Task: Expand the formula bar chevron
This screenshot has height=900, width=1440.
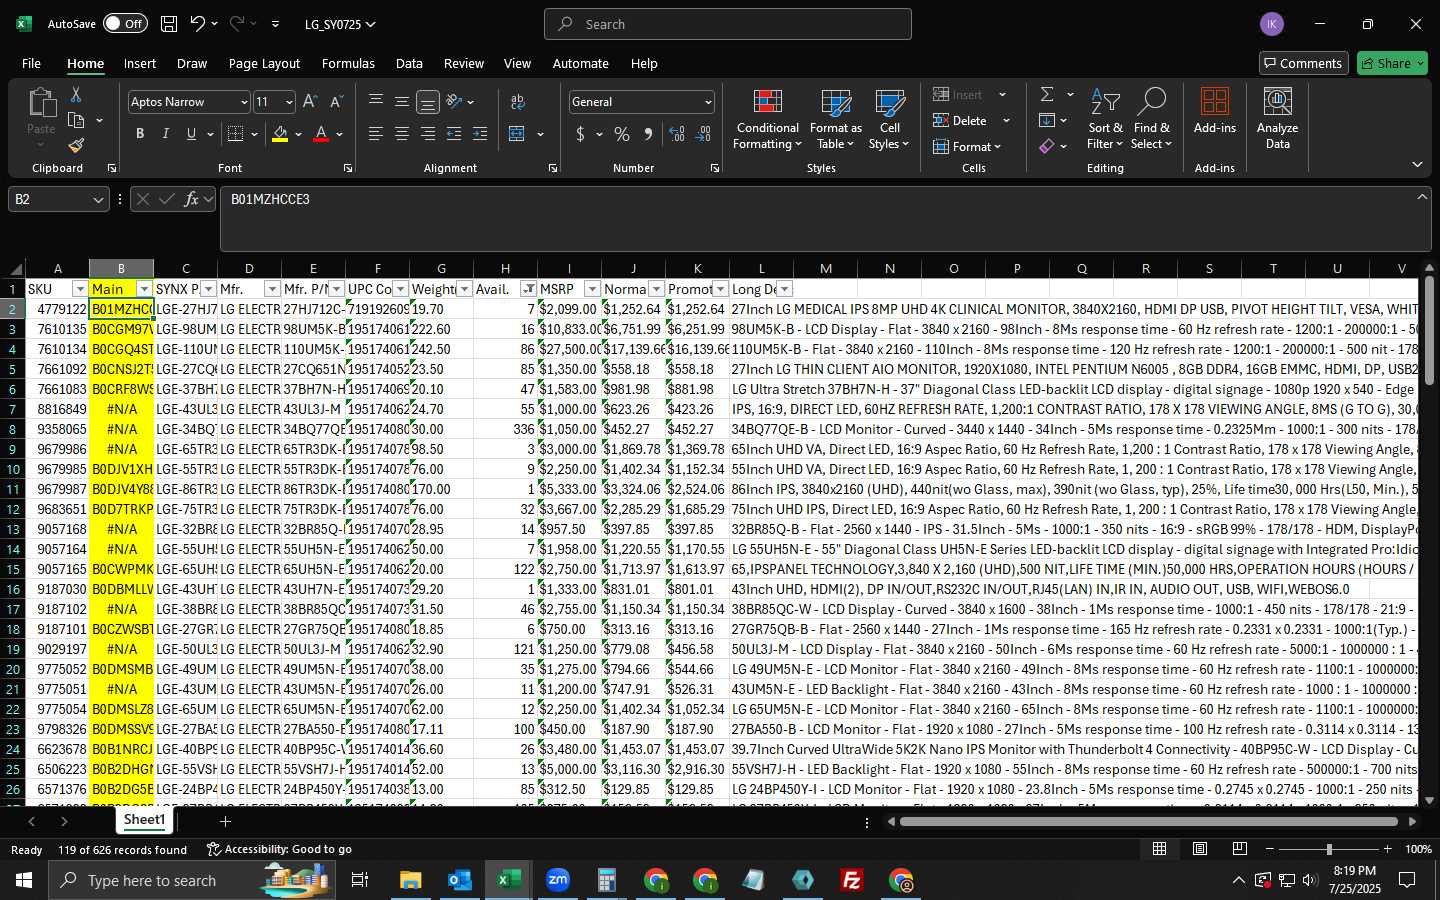Action: (x=1422, y=197)
